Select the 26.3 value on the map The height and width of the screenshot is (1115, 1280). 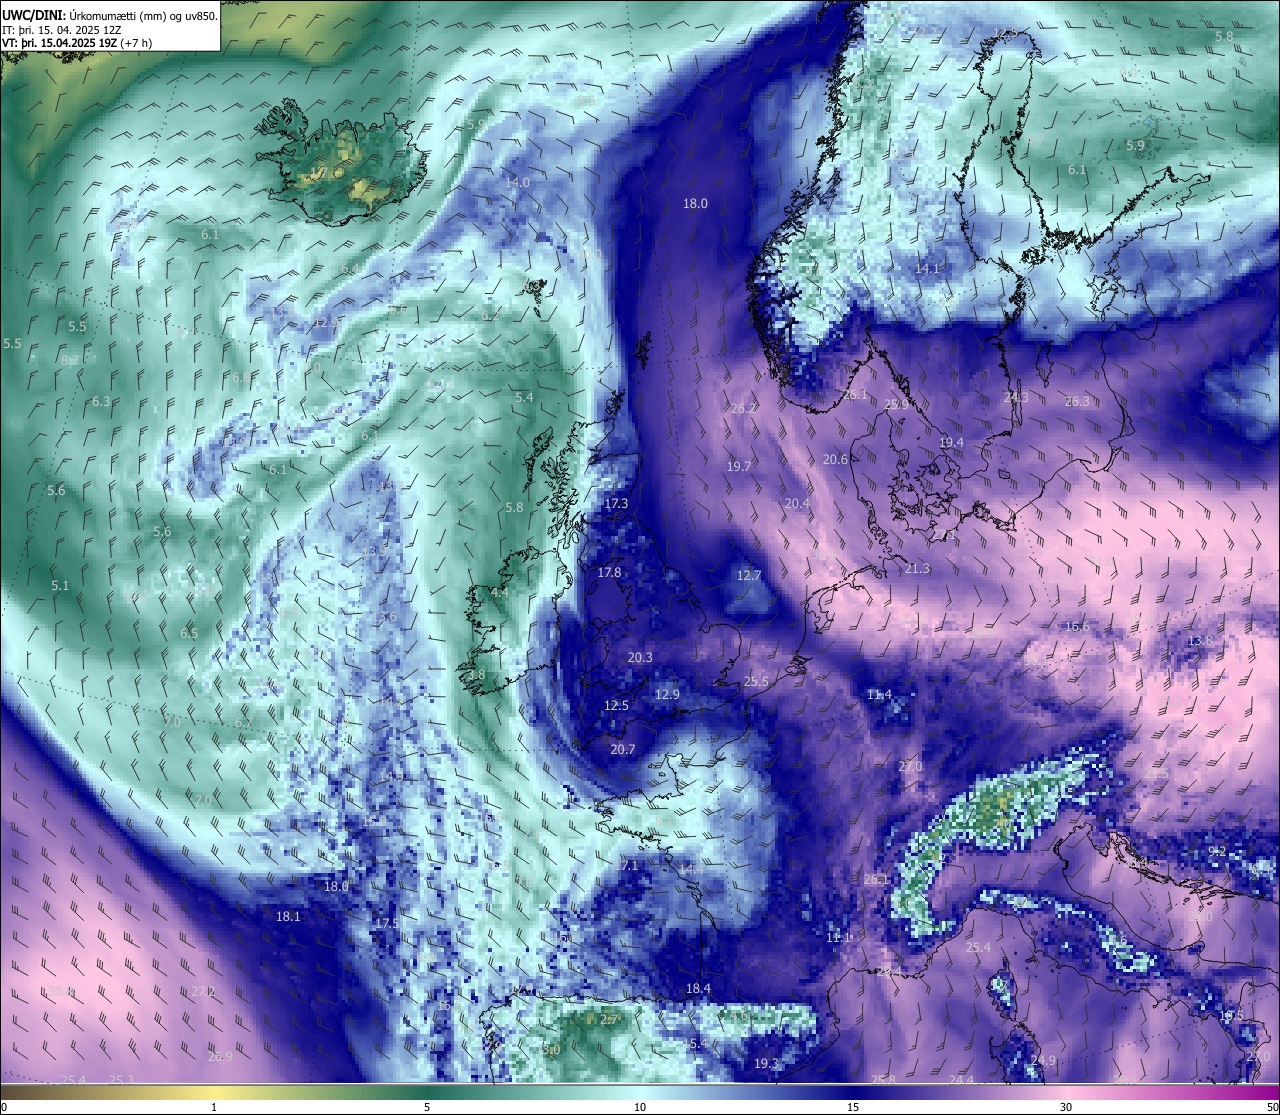coord(1077,402)
